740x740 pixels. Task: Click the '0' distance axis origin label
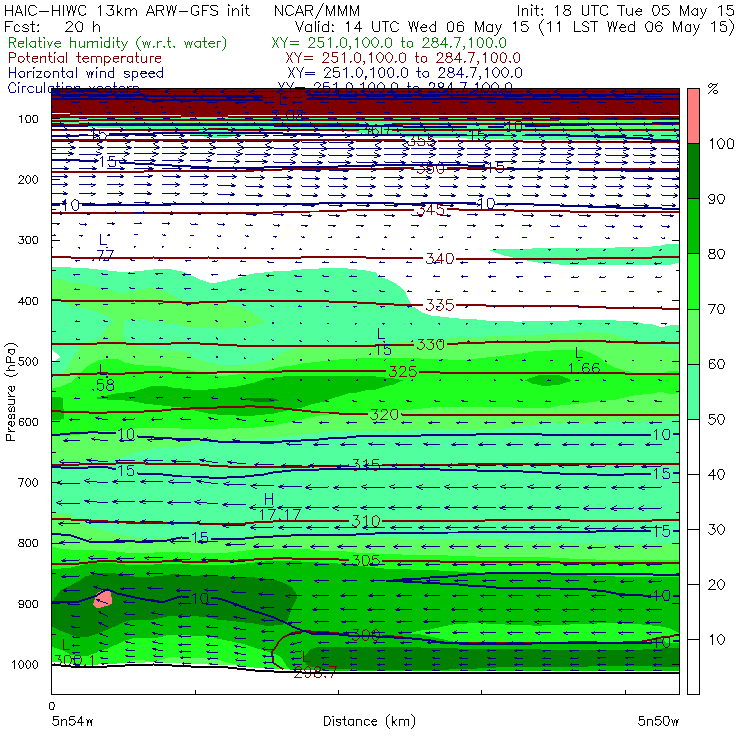click(51, 706)
